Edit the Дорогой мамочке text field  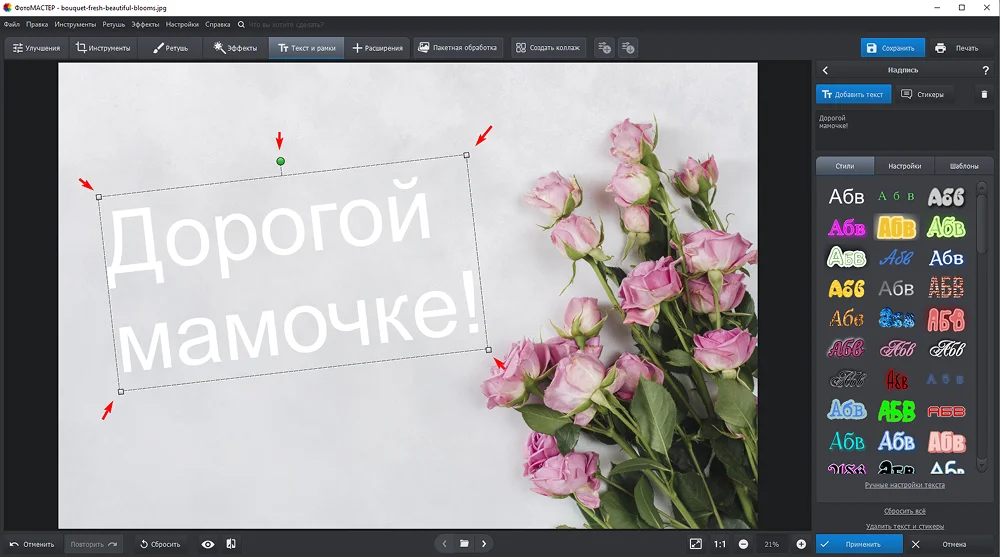pyautogui.click(x=904, y=130)
